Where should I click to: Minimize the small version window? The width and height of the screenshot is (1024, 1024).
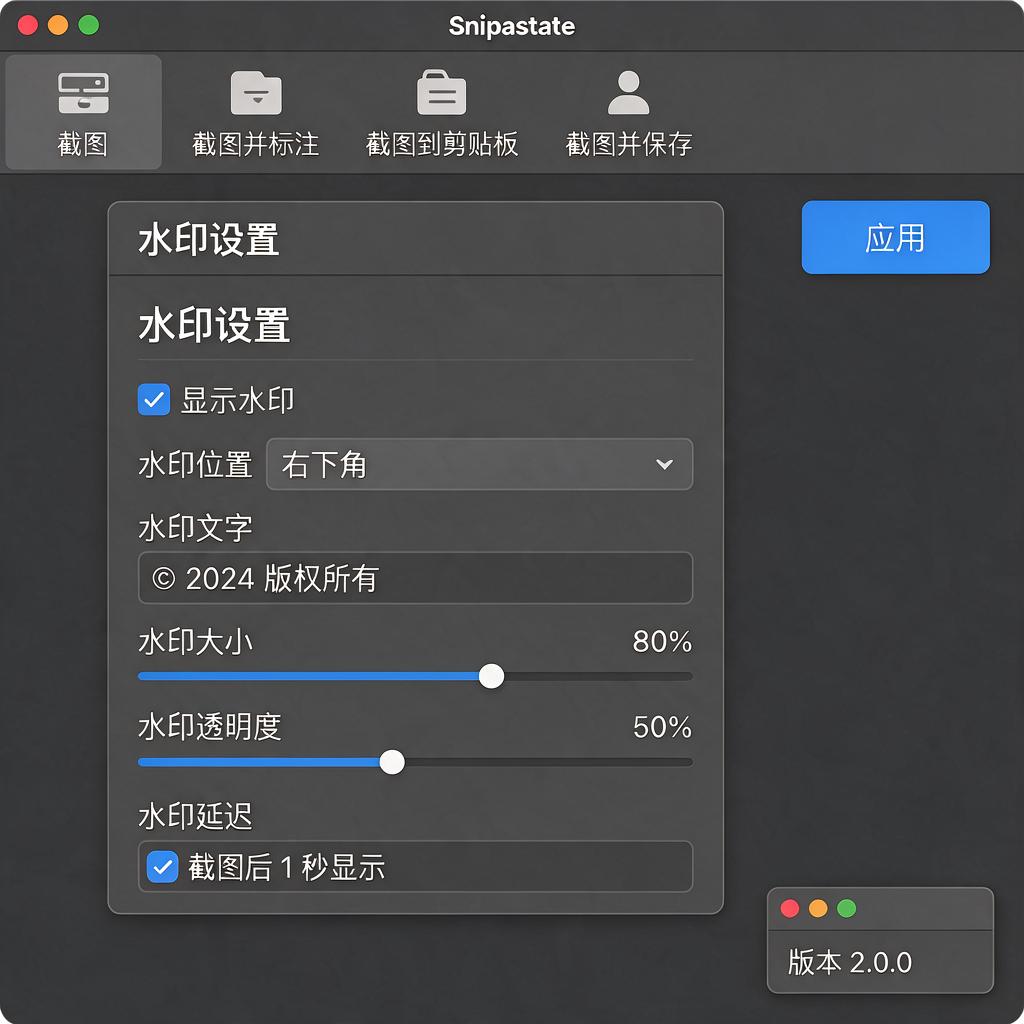pyautogui.click(x=818, y=908)
